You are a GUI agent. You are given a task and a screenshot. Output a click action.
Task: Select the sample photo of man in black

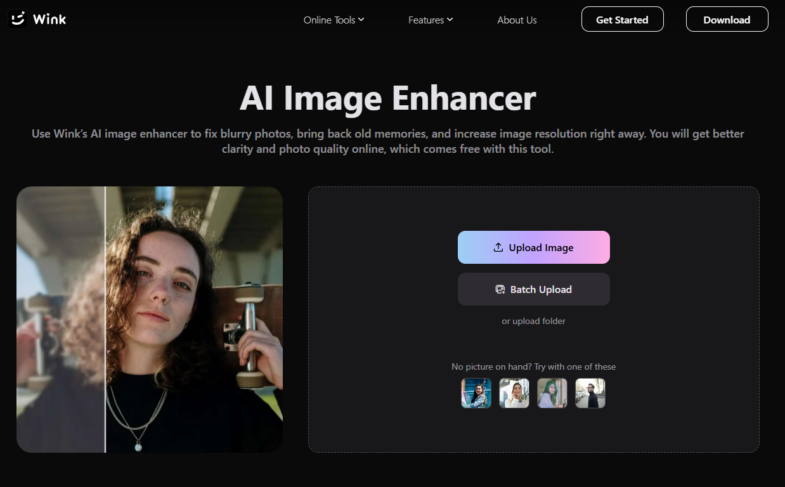click(x=590, y=393)
